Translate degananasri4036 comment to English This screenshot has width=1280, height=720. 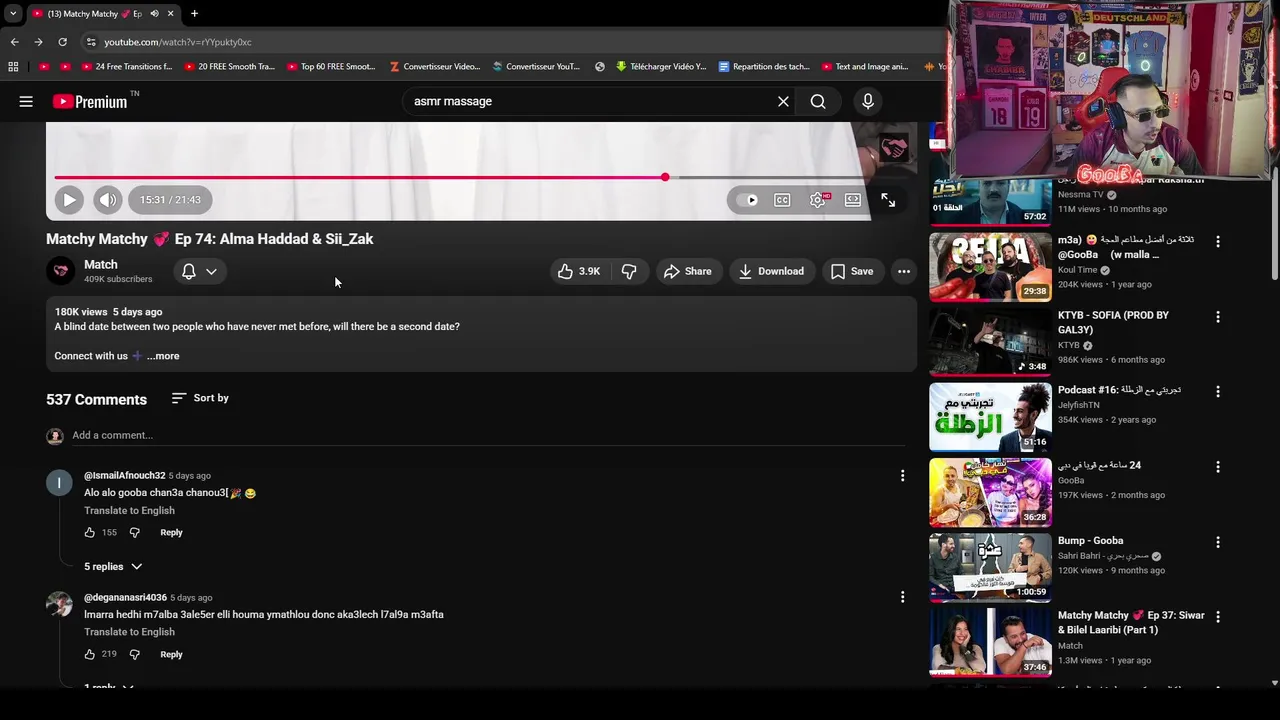(x=129, y=632)
